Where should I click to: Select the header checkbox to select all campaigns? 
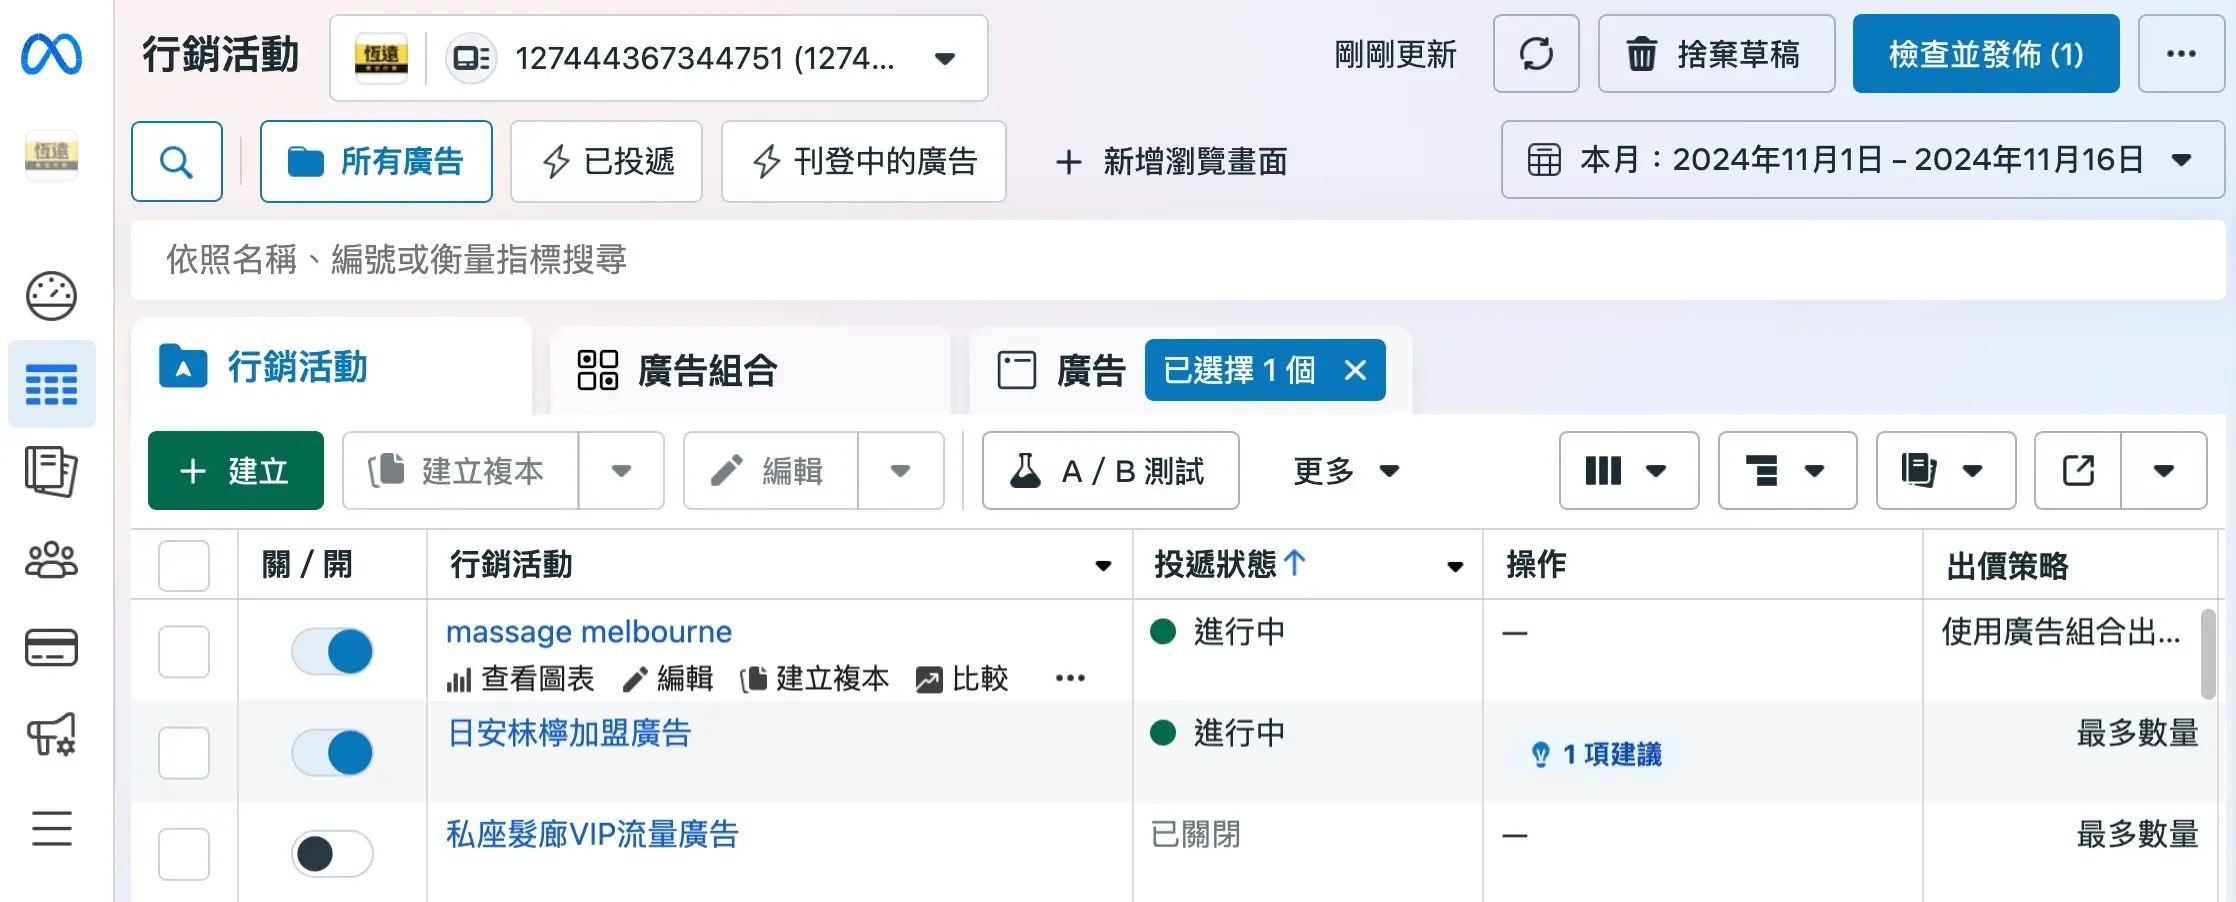tap(183, 565)
